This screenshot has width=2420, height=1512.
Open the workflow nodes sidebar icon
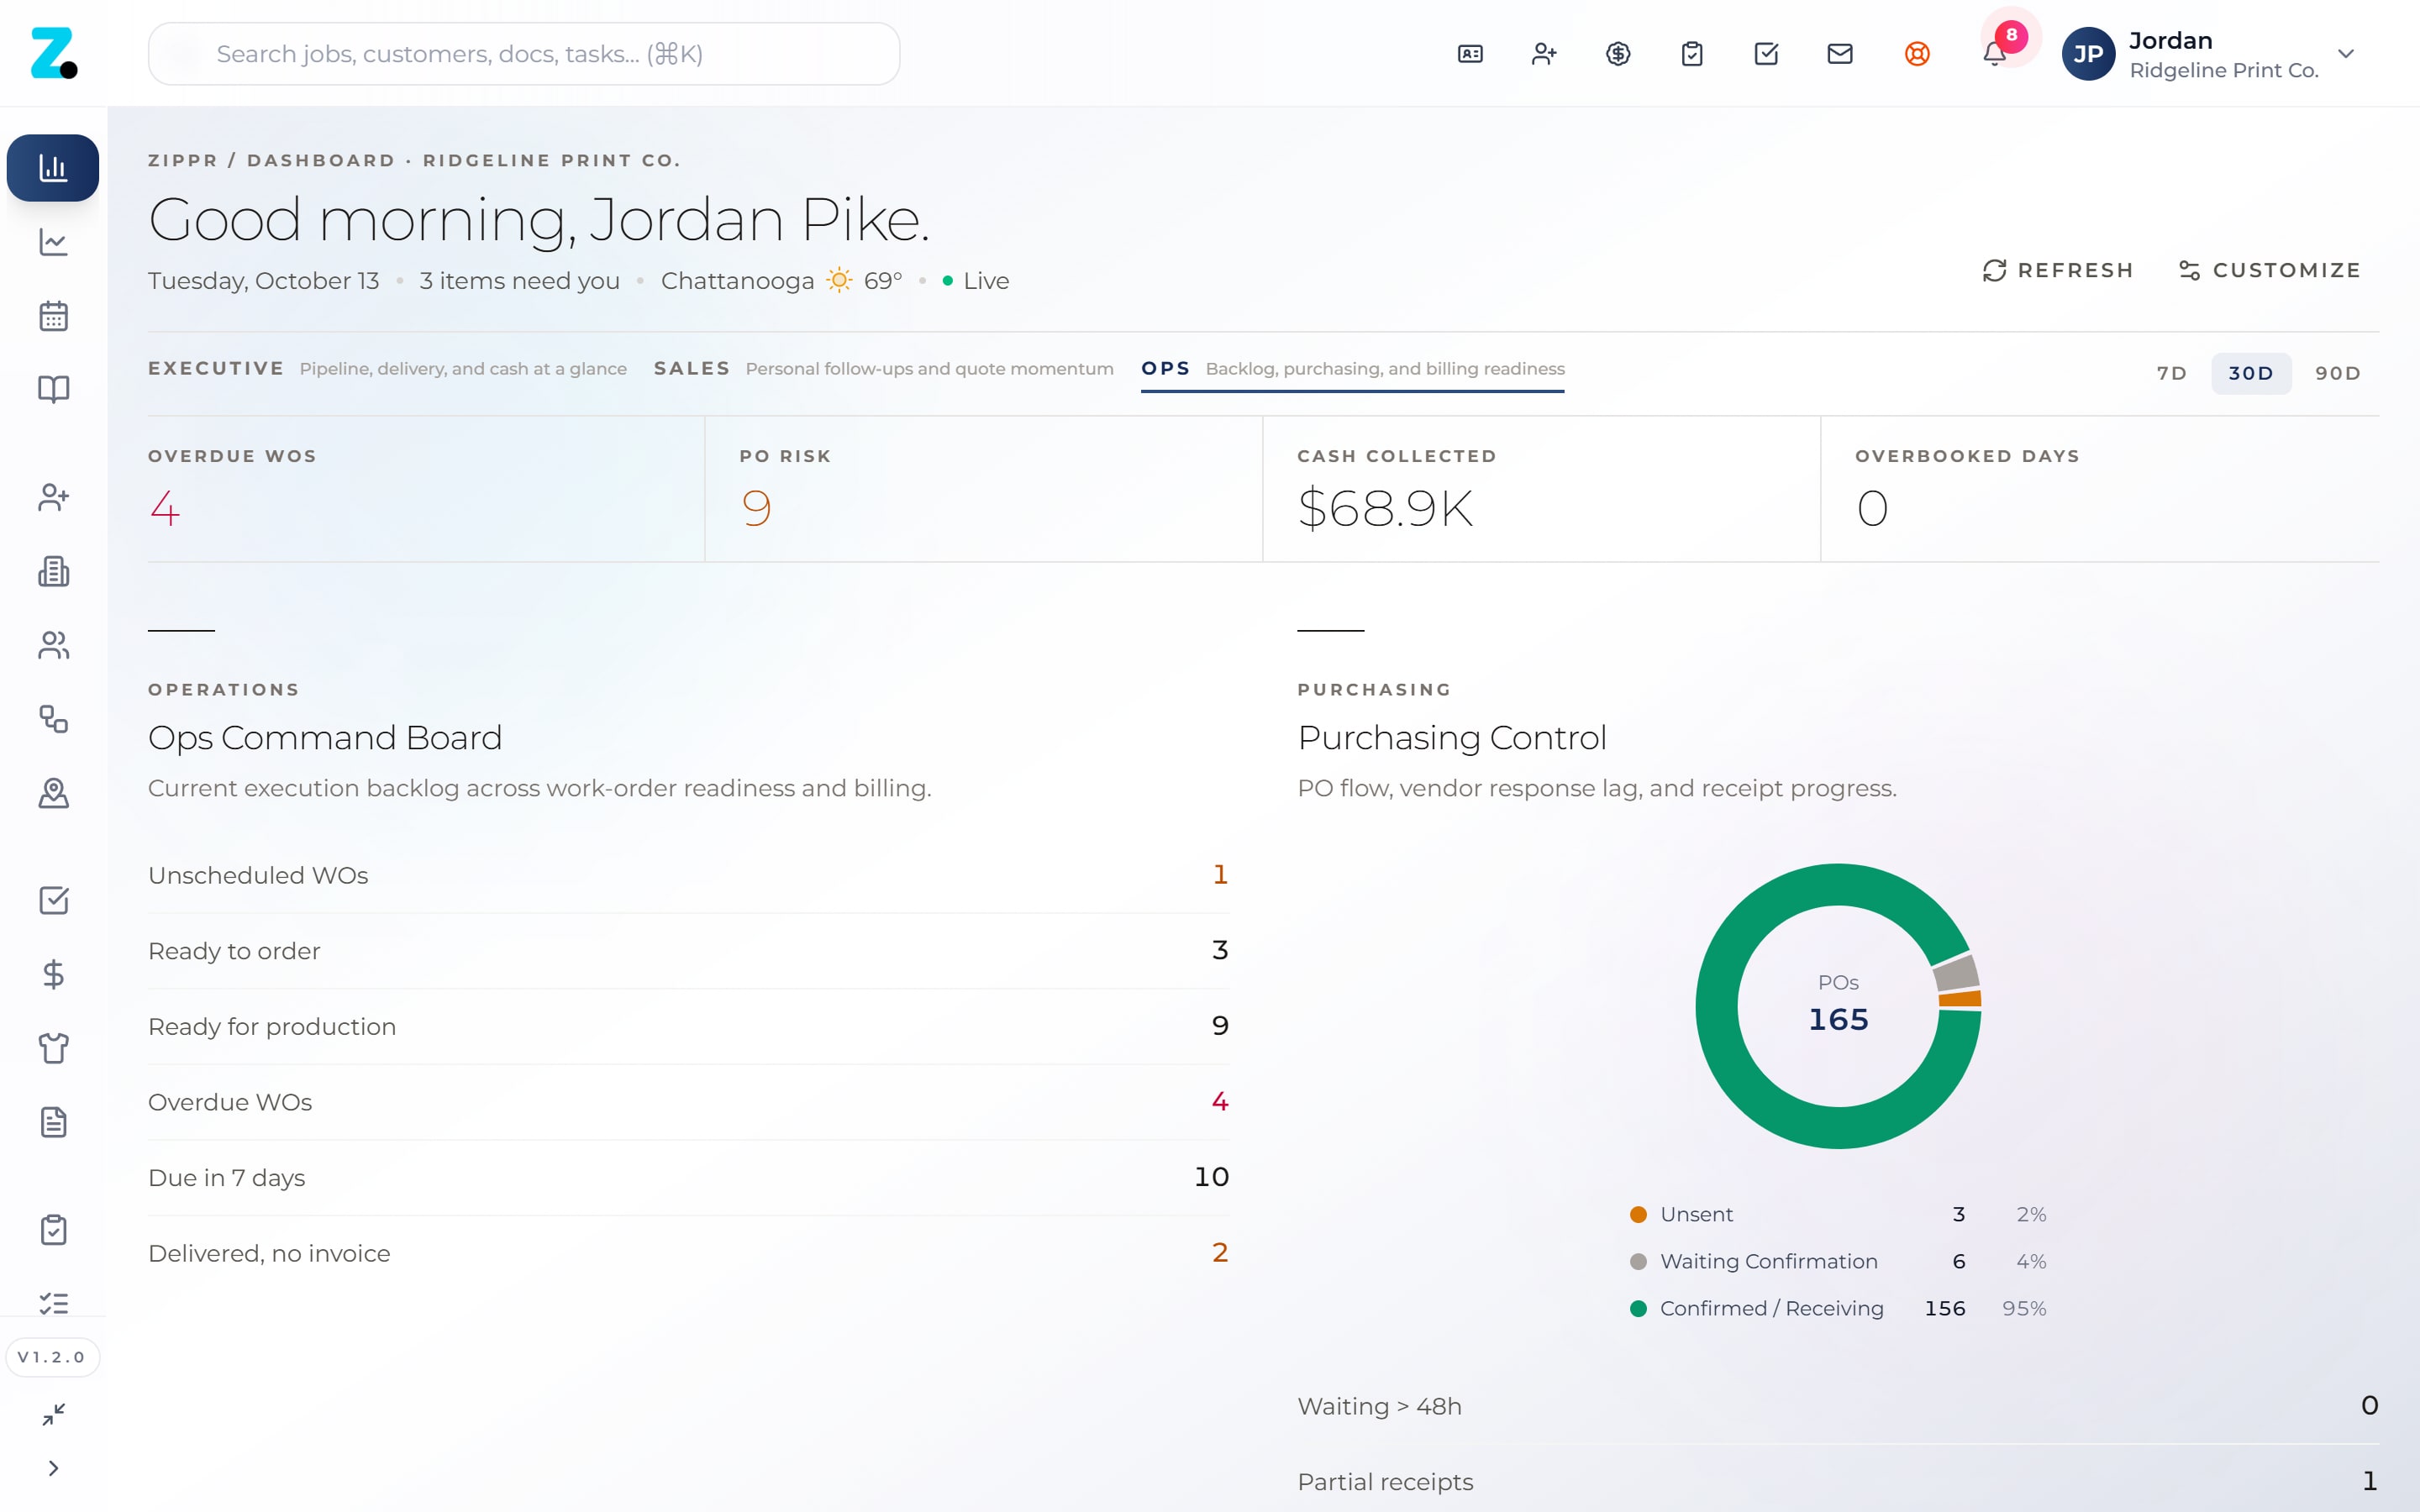[x=53, y=719]
